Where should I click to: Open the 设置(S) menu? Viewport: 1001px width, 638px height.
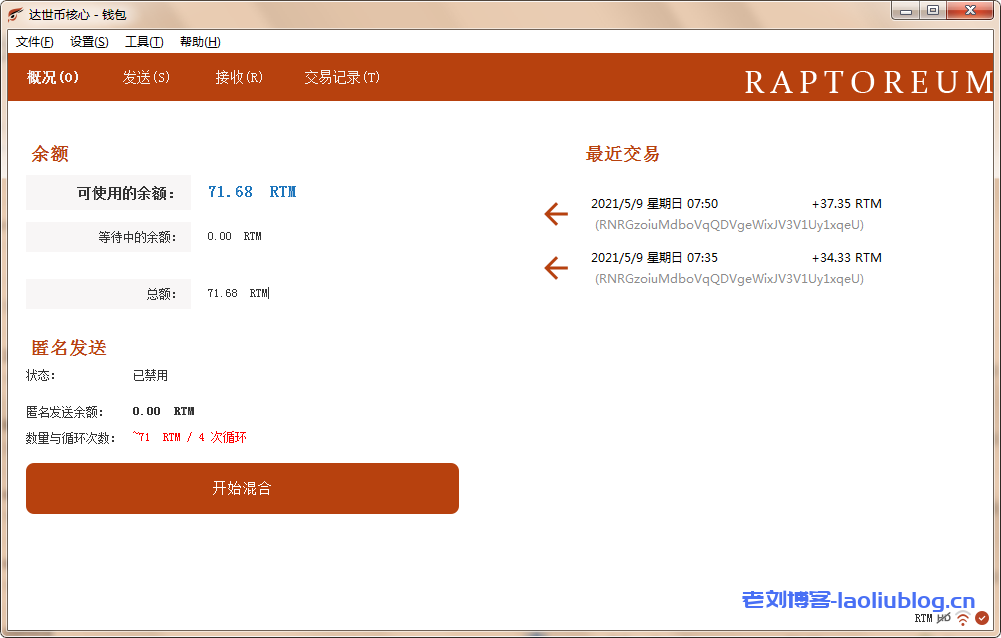[89, 42]
